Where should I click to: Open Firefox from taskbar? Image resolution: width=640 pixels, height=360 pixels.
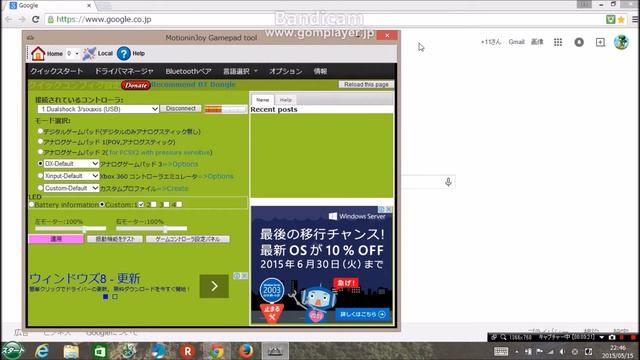(246, 351)
